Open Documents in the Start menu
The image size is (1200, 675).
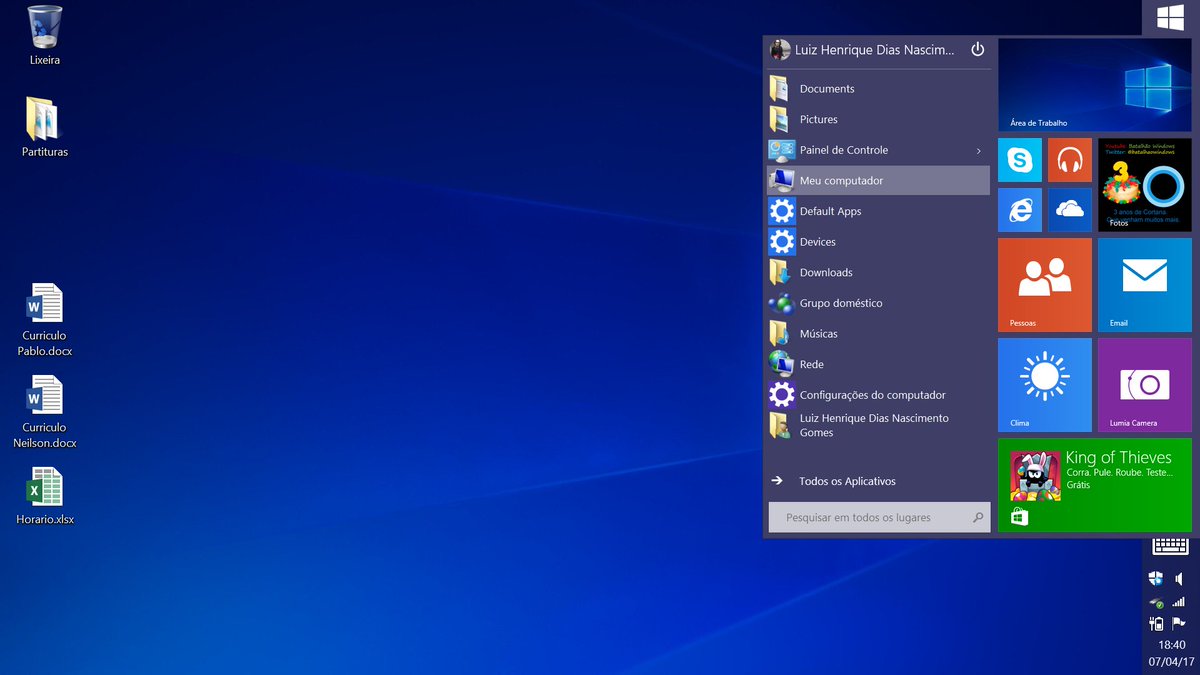pyautogui.click(x=879, y=89)
